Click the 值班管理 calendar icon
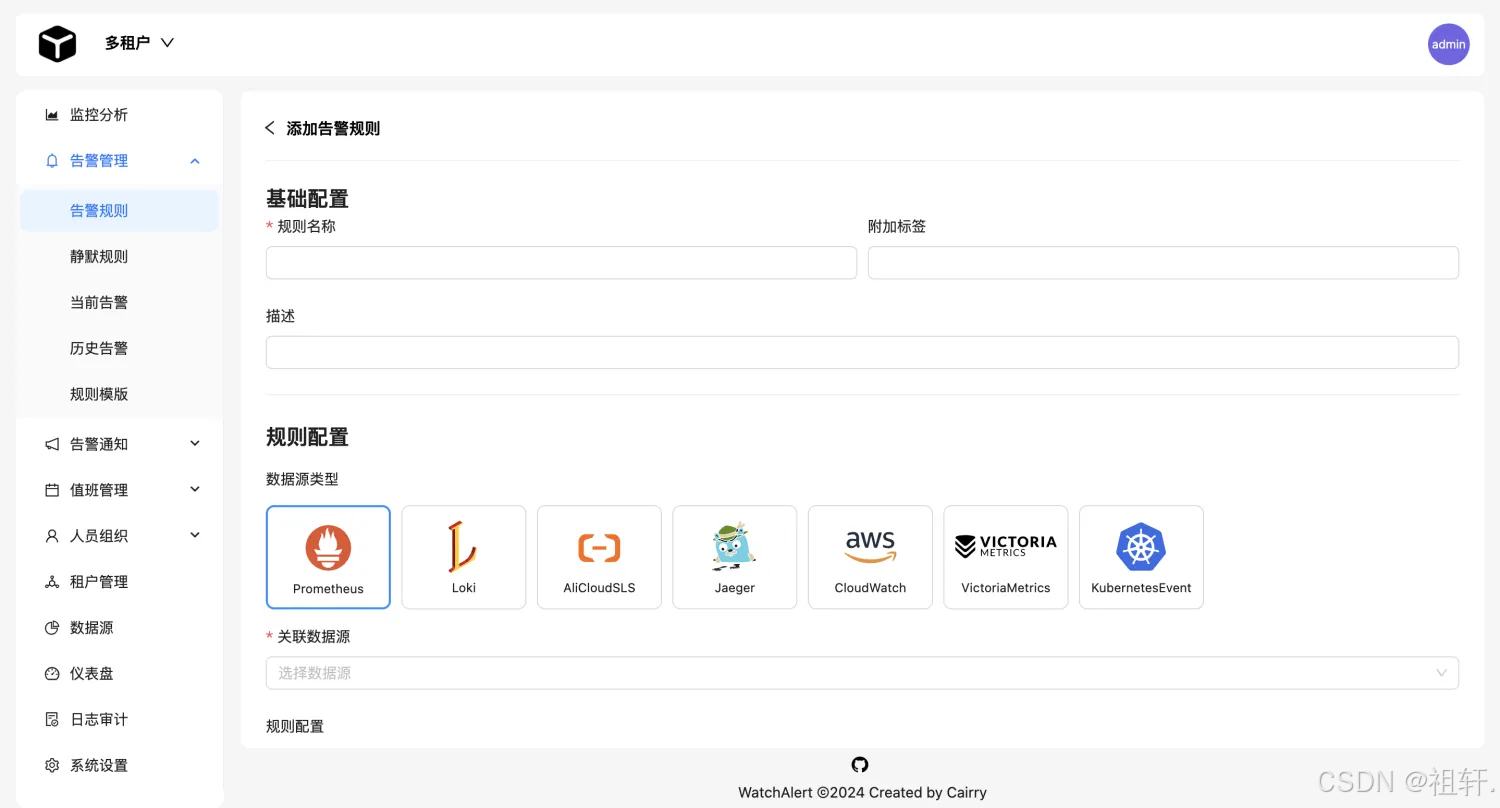This screenshot has width=1500, height=808. [x=52, y=490]
